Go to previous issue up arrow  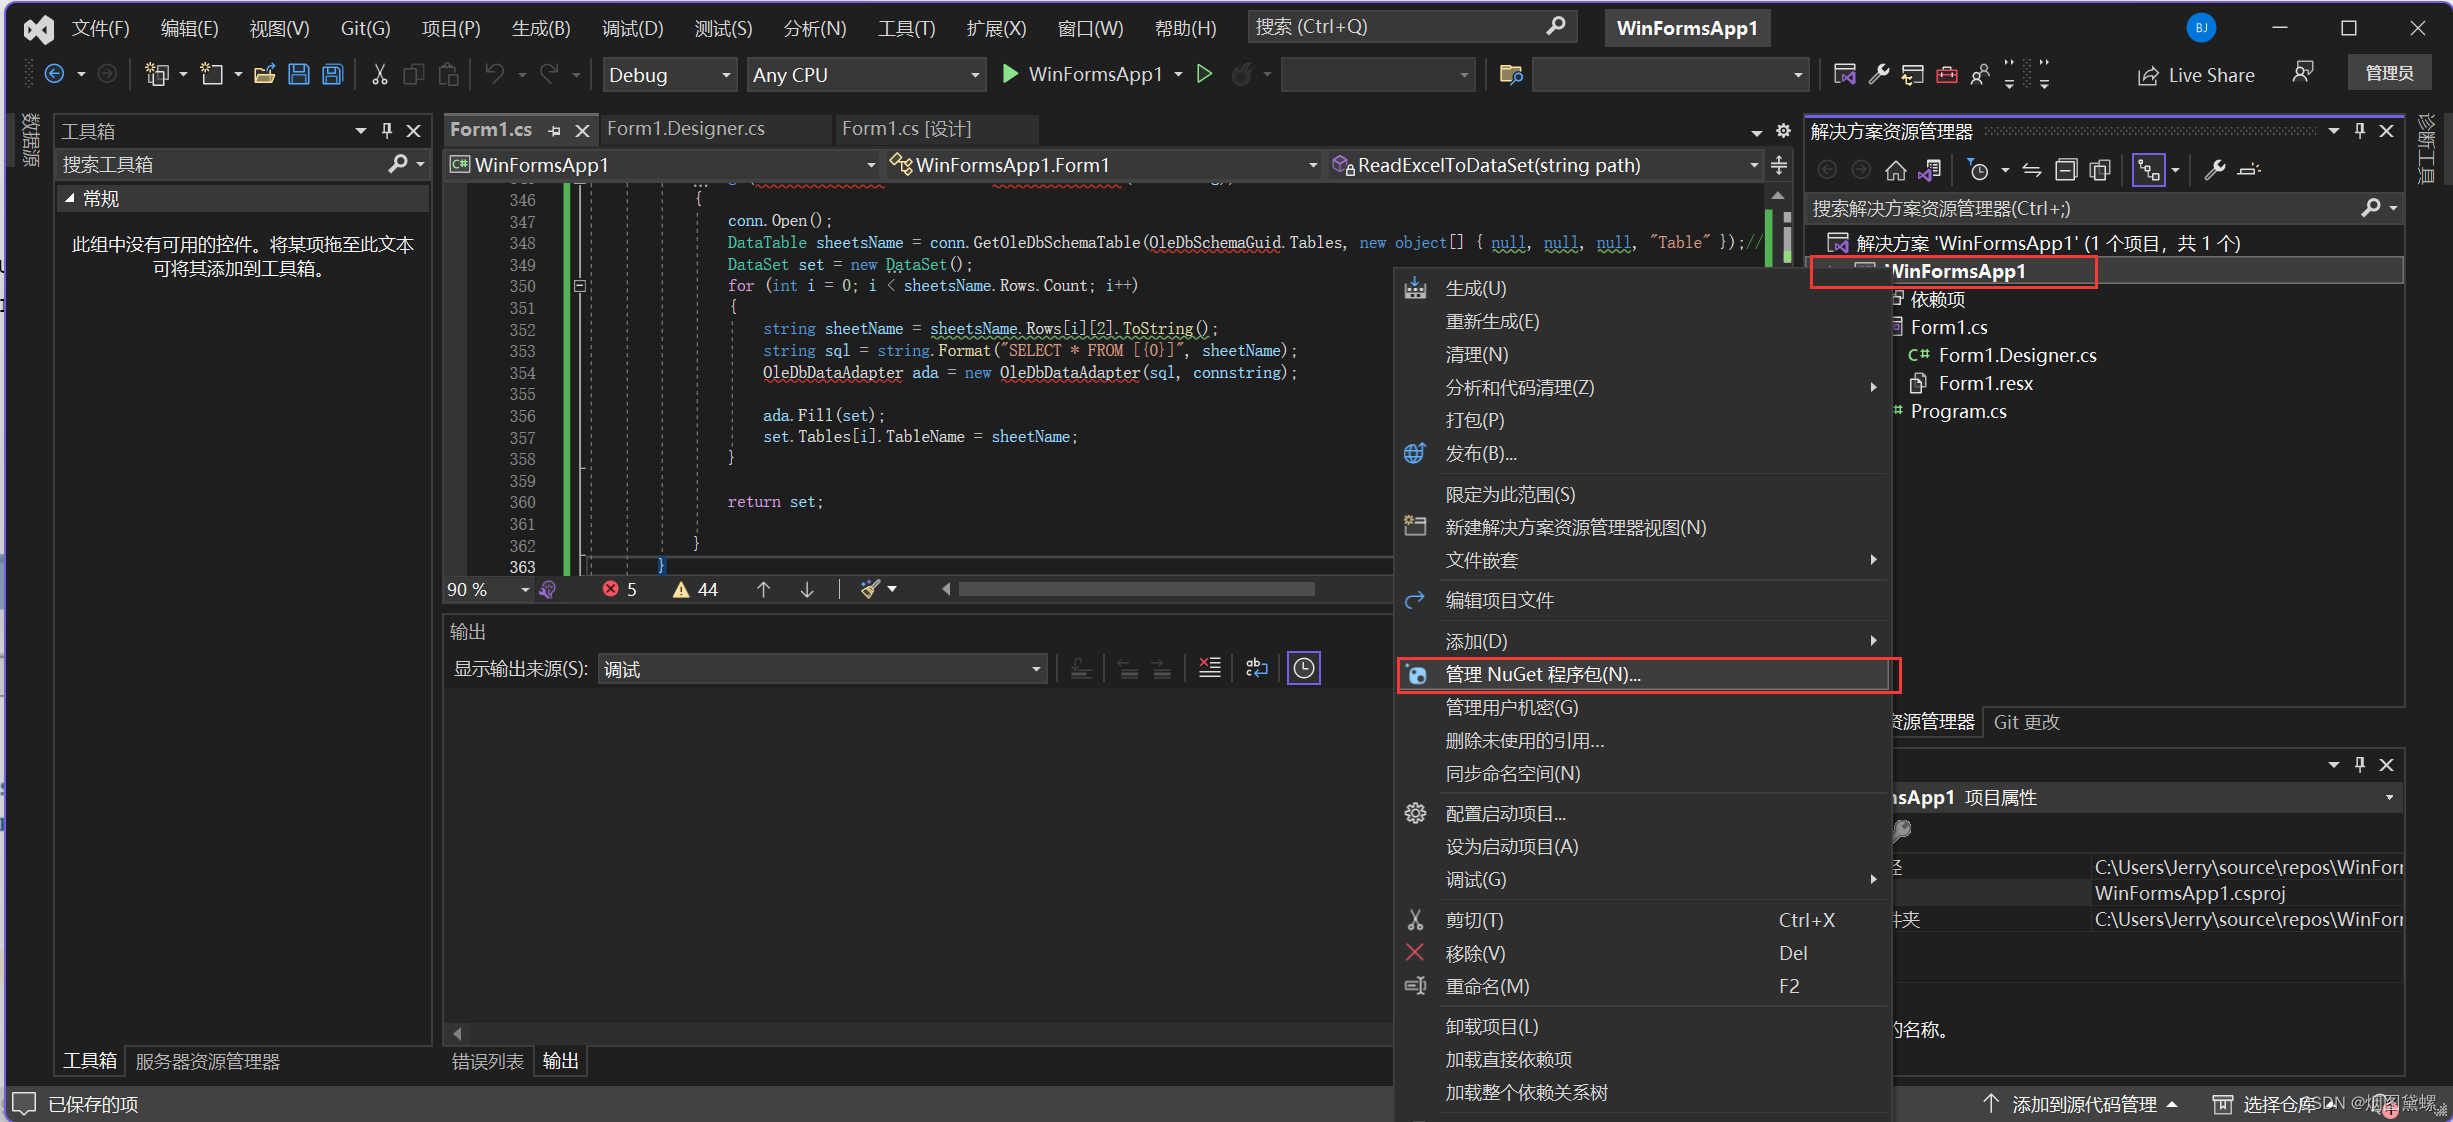click(x=763, y=589)
